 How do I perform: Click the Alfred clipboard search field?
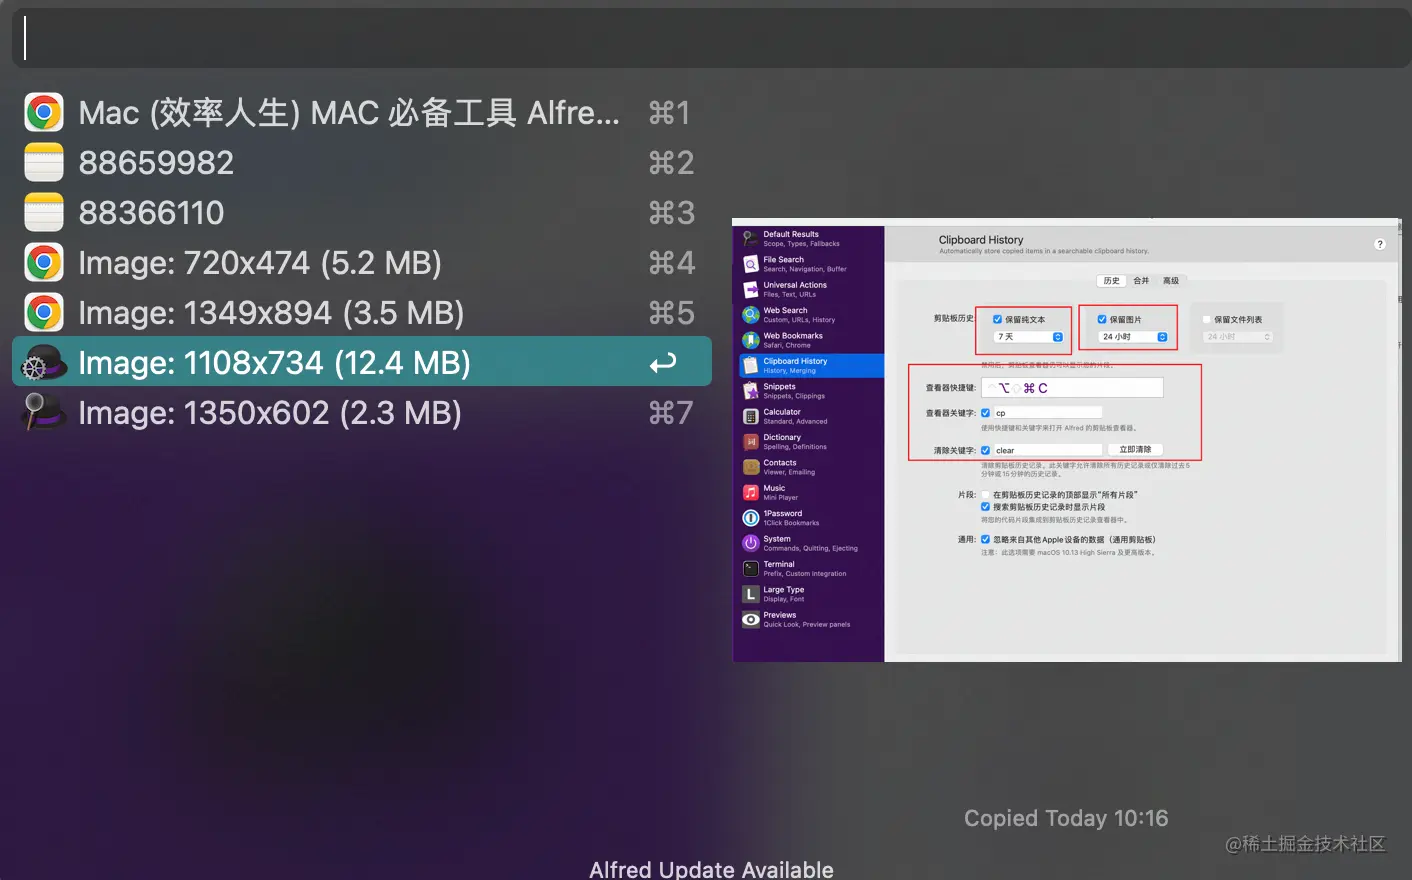[x=711, y=39]
